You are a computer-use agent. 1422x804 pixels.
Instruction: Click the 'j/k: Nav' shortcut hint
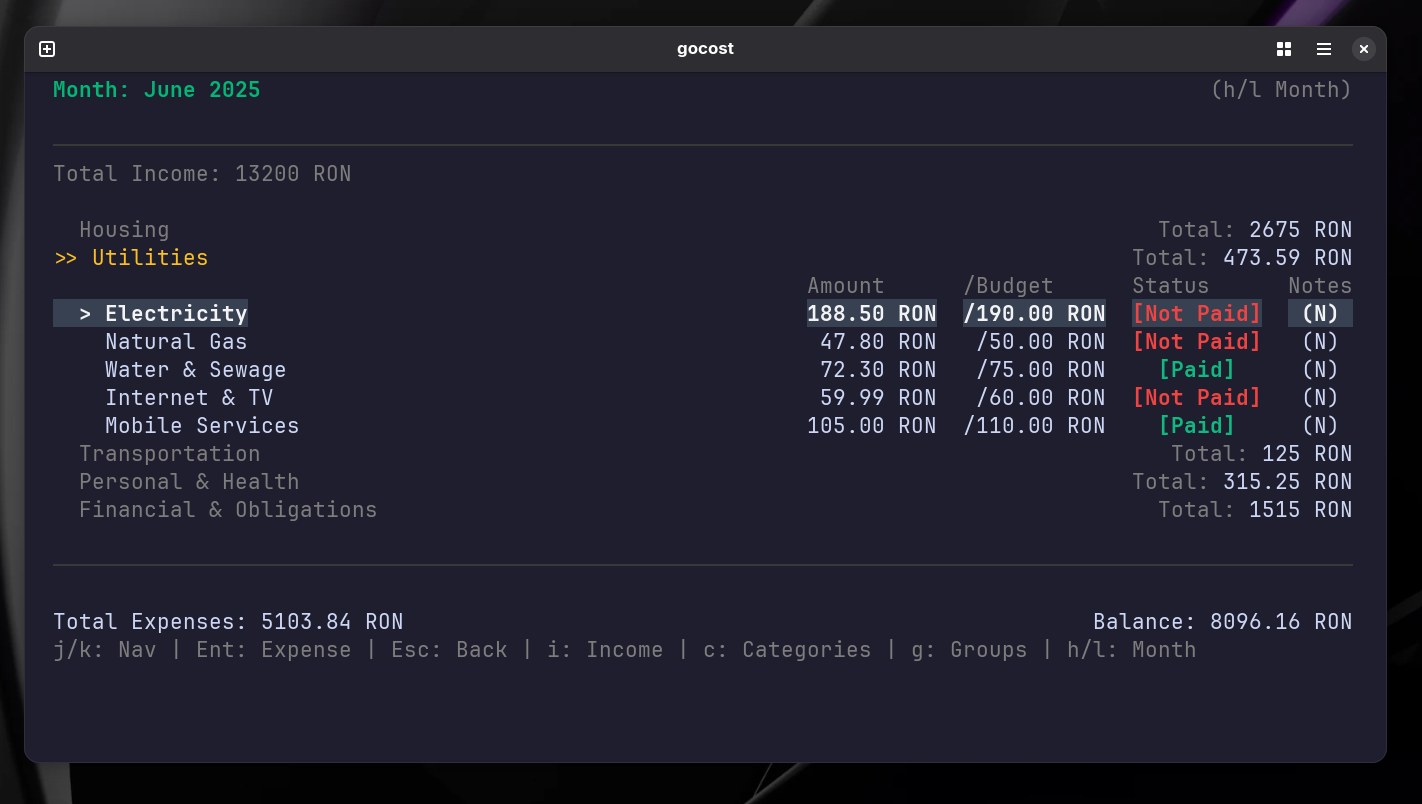click(105, 650)
